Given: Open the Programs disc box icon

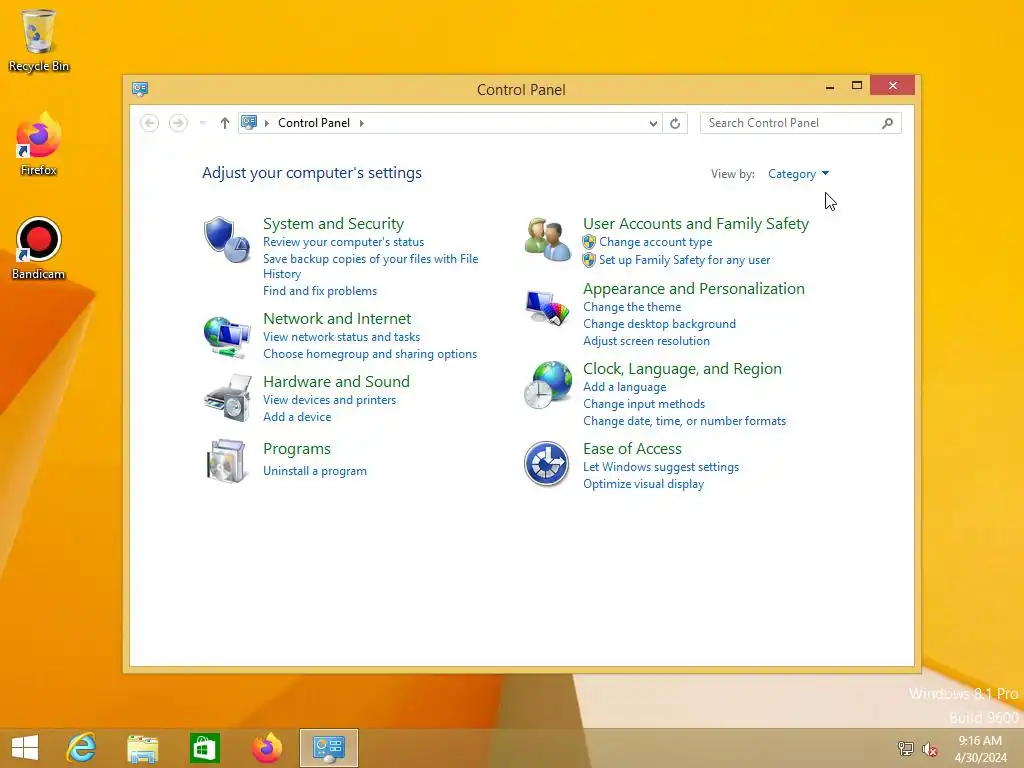Looking at the screenshot, I should (x=226, y=461).
